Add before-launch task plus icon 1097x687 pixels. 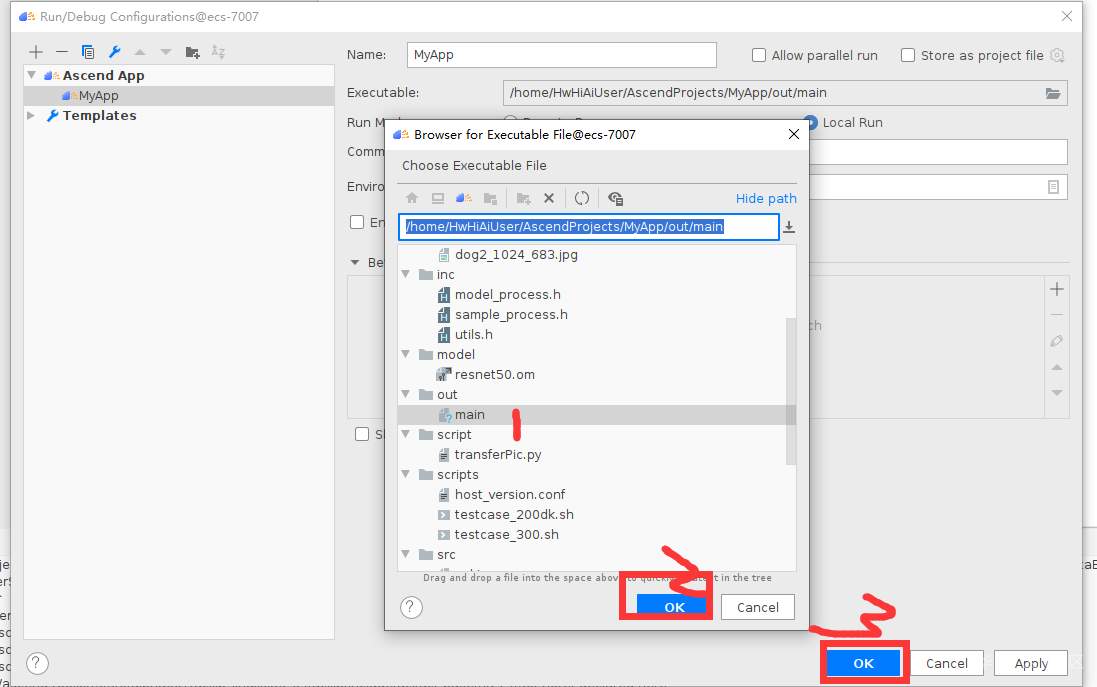(x=1056, y=289)
